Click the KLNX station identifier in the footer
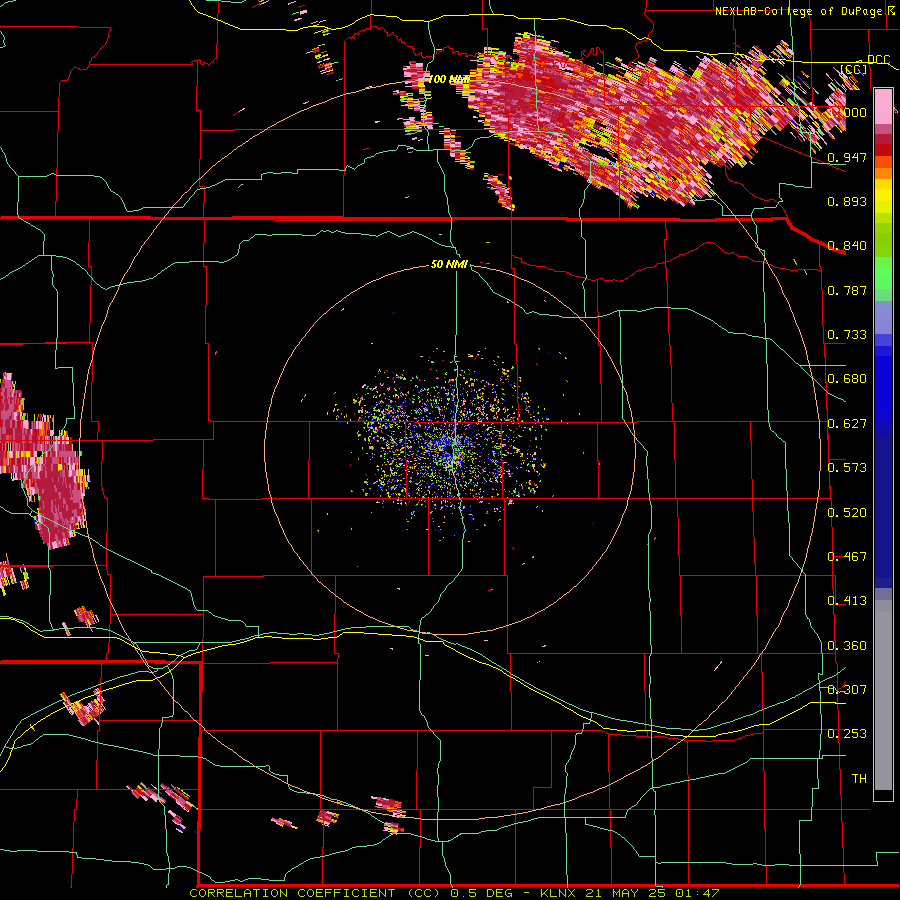The width and height of the screenshot is (900, 900). pyautogui.click(x=559, y=893)
